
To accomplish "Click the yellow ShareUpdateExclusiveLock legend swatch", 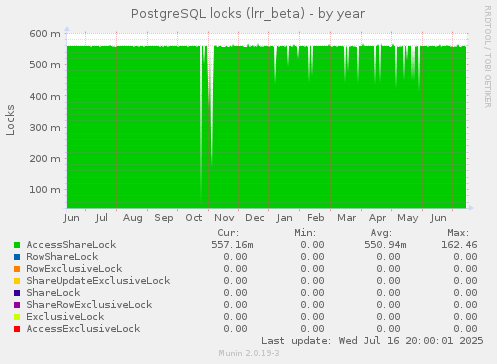I will 17,281.
